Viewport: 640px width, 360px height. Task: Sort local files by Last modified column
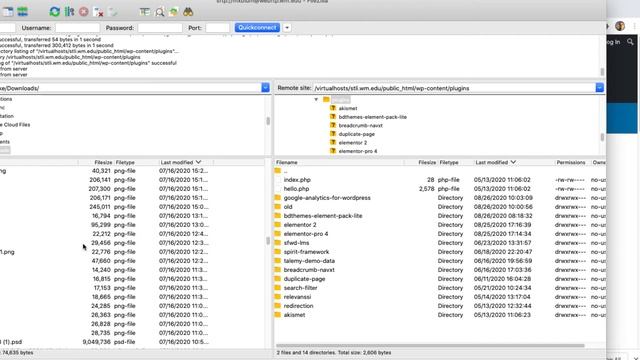click(x=186, y=162)
